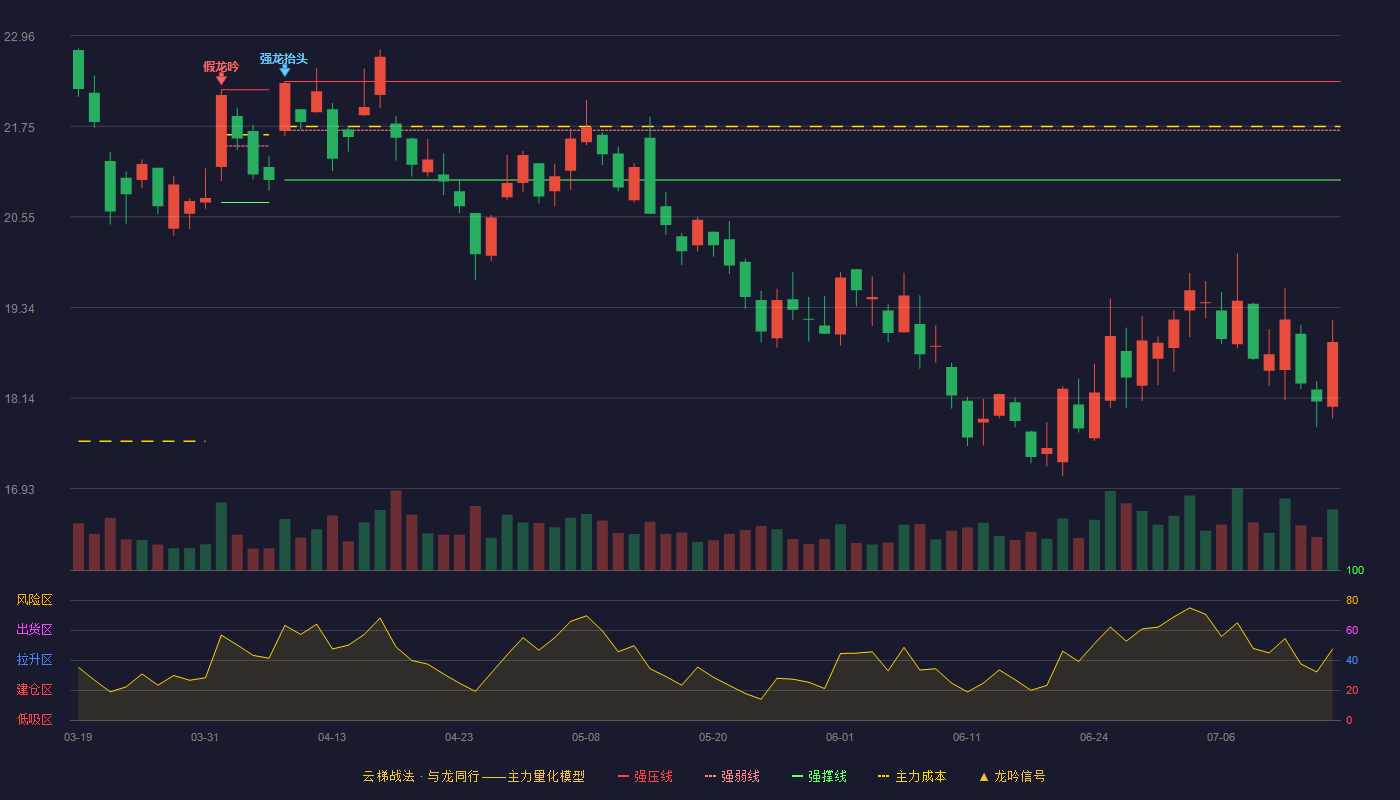This screenshot has height=800, width=1400.
Task: Click the blue 40 indicator scale value
Action: pos(1352,660)
